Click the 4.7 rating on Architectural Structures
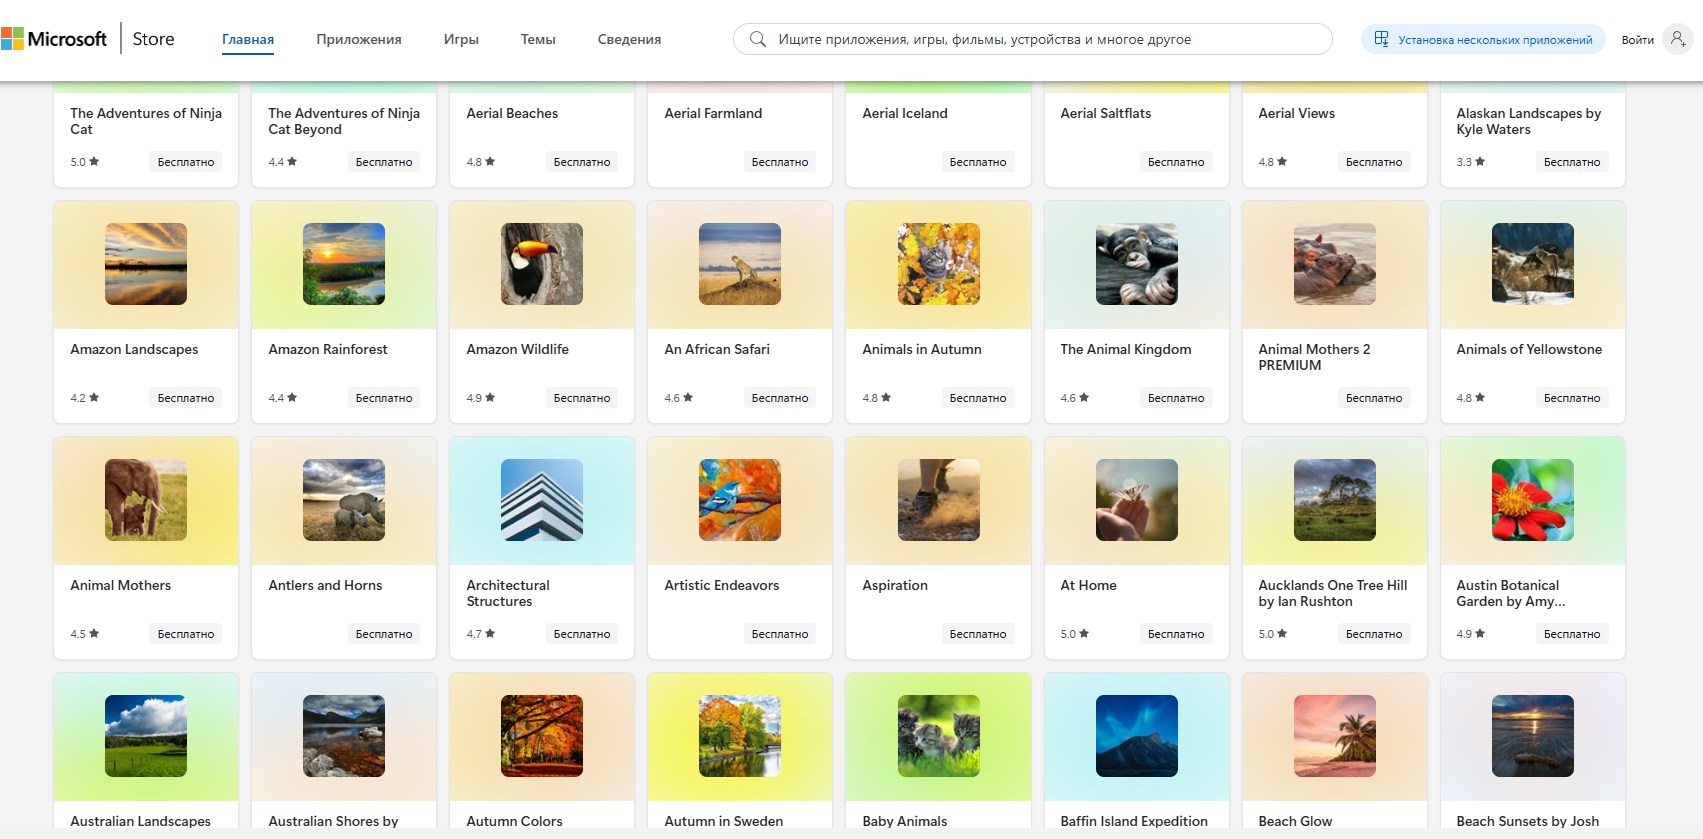 481,634
